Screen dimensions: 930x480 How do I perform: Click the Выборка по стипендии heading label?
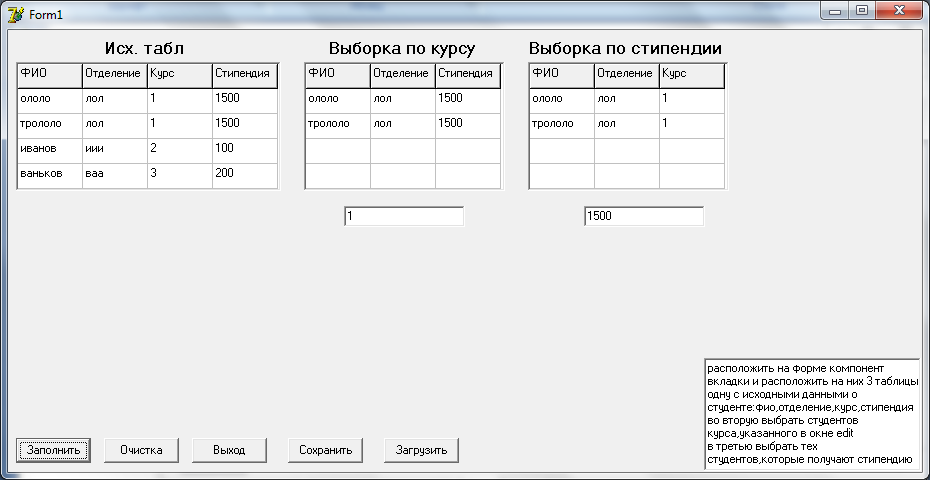pyautogui.click(x=625, y=49)
